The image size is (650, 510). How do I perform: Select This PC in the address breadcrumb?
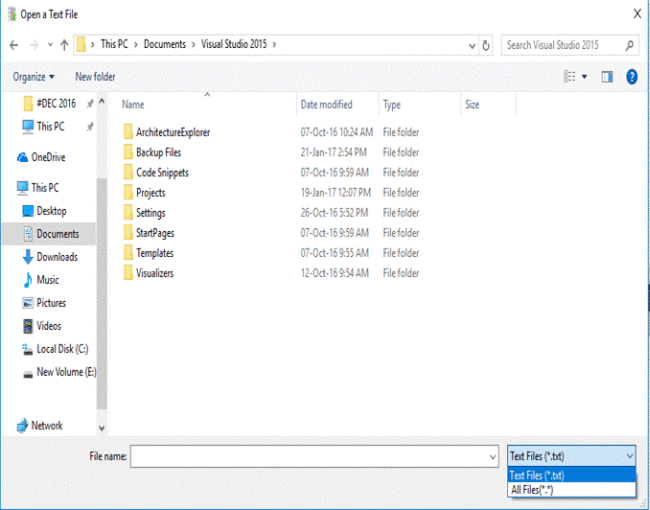[114, 44]
